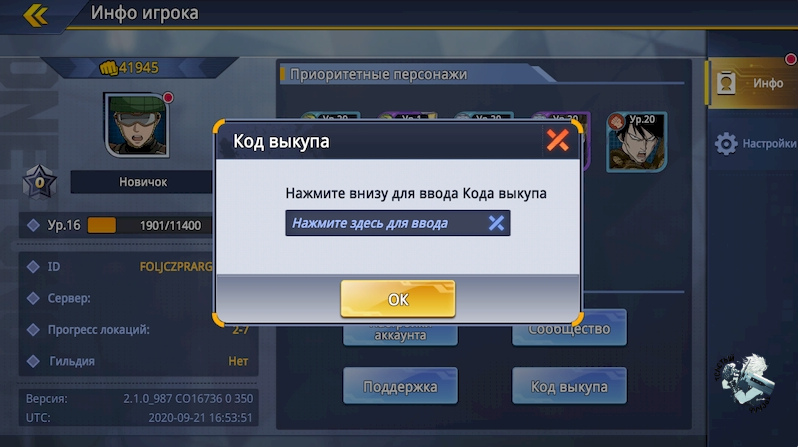Screen dimensions: 801x447
Task: Click the Инфо profile card icon
Action: (x=726, y=83)
